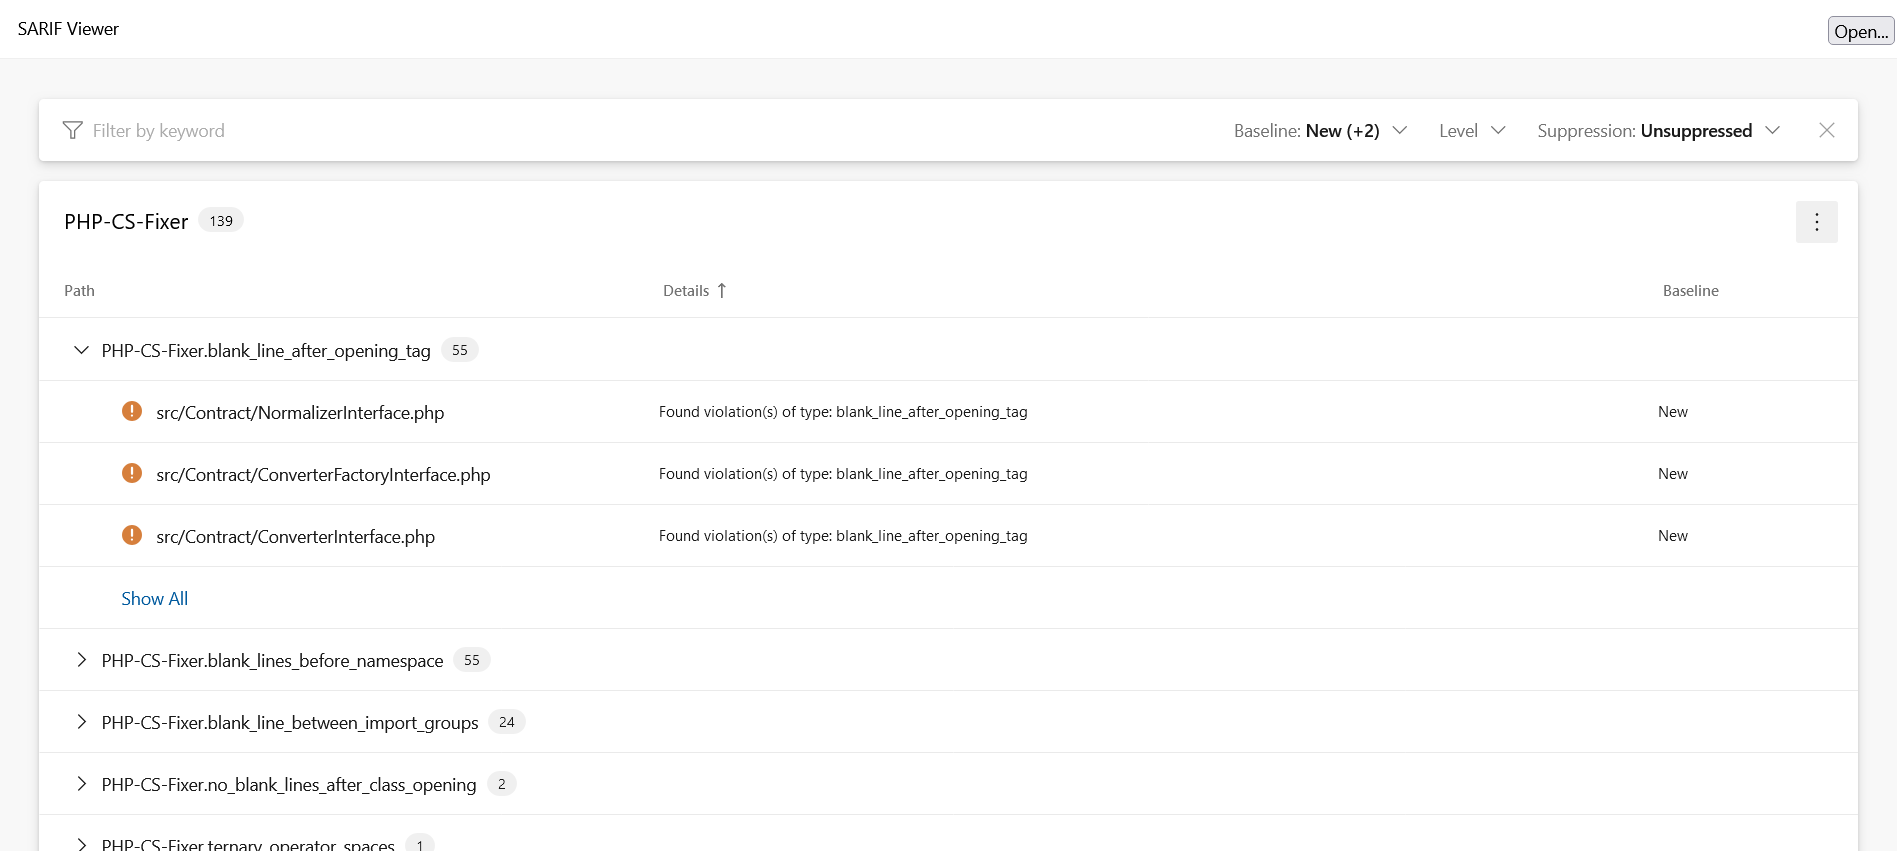Click the Show All link
1897x851 pixels.
[154, 599]
